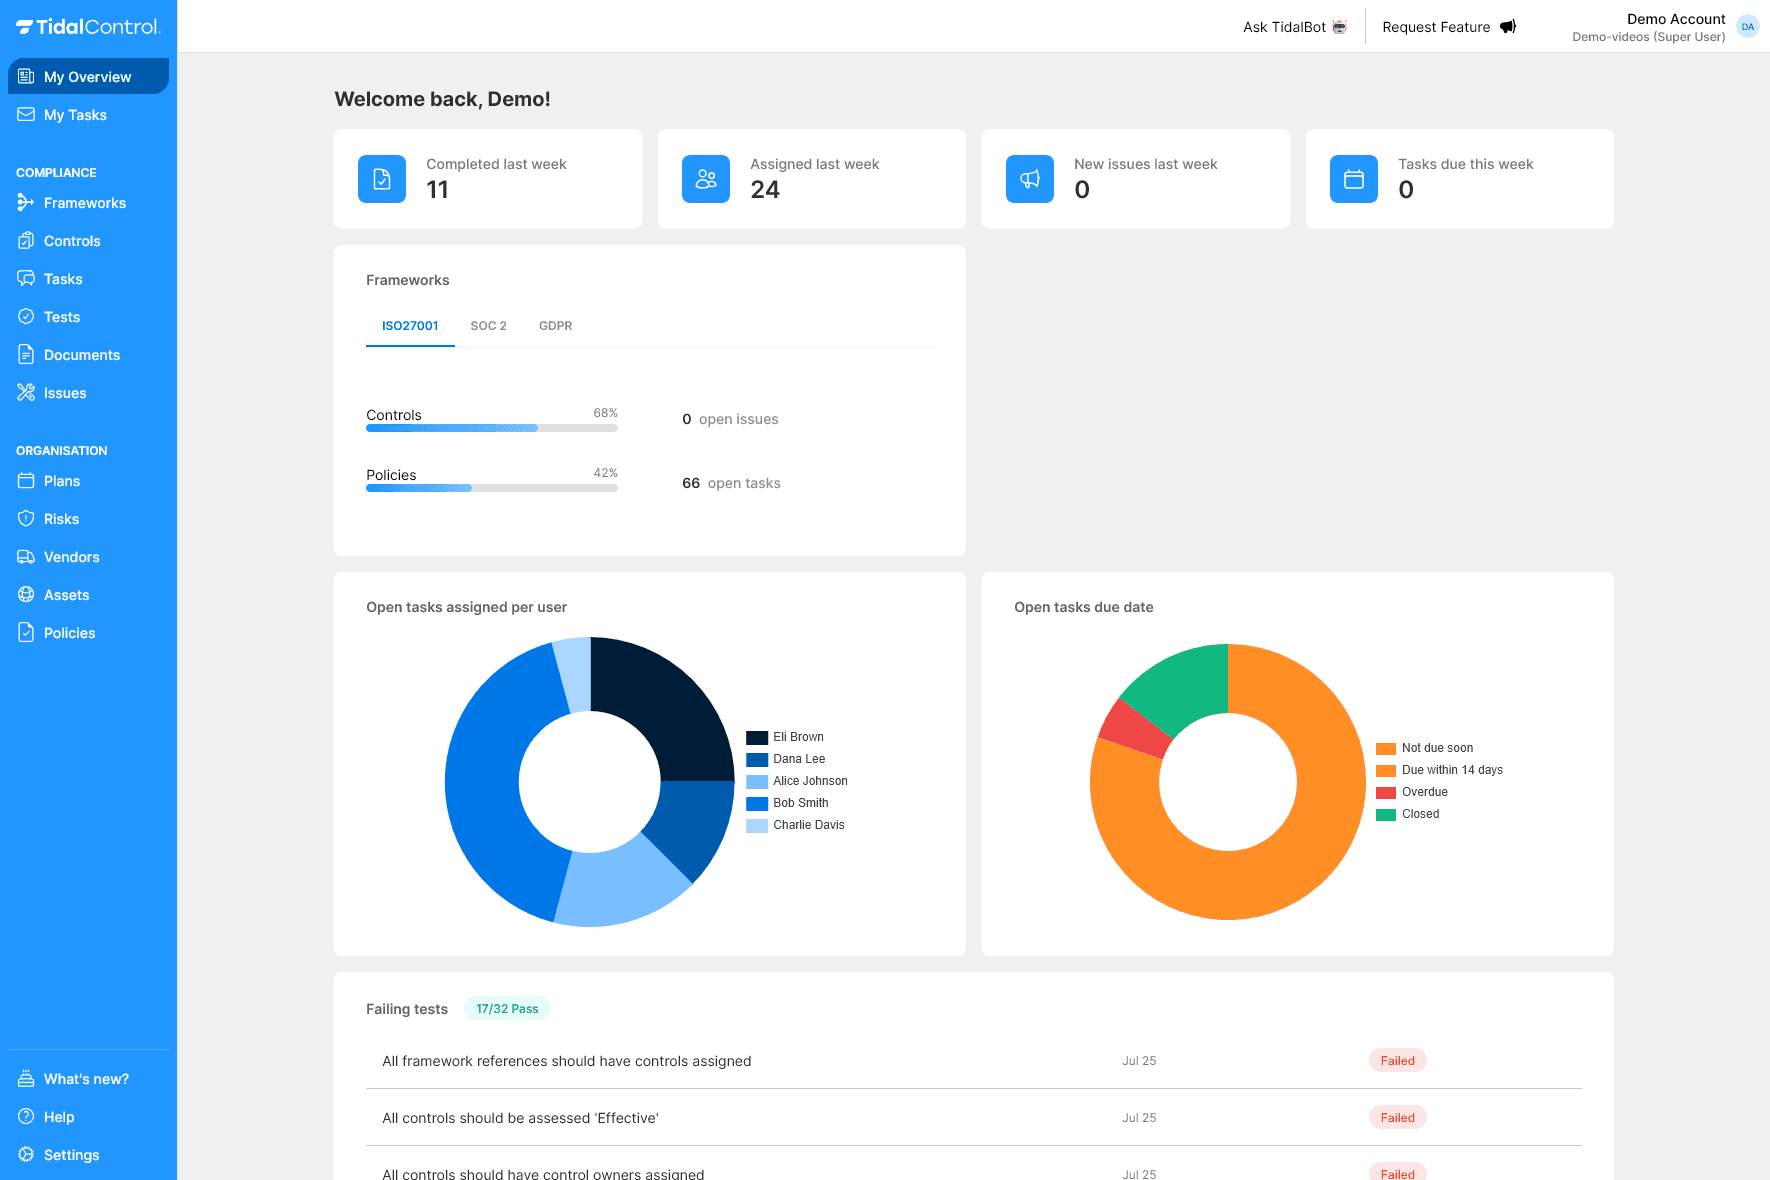The height and width of the screenshot is (1180, 1770).
Task: Click the Issues wrench icon in sidebar
Action: point(27,392)
